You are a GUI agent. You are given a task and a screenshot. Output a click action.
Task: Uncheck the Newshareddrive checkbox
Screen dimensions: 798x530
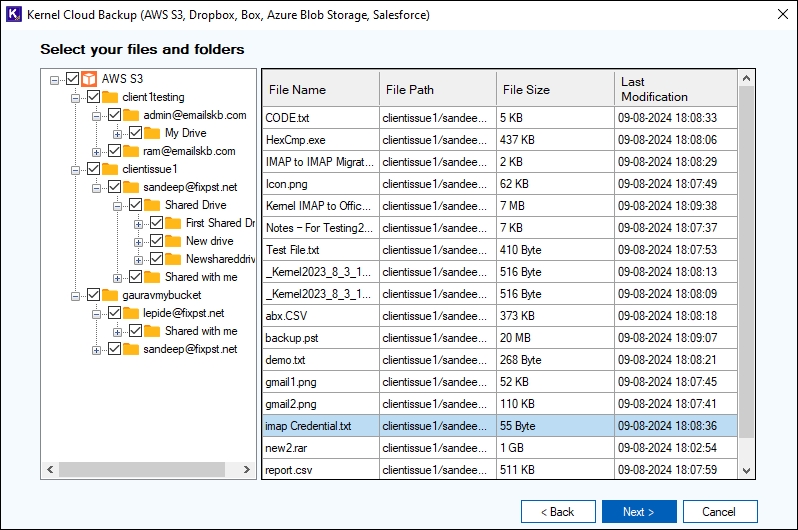pyautogui.click(x=157, y=259)
